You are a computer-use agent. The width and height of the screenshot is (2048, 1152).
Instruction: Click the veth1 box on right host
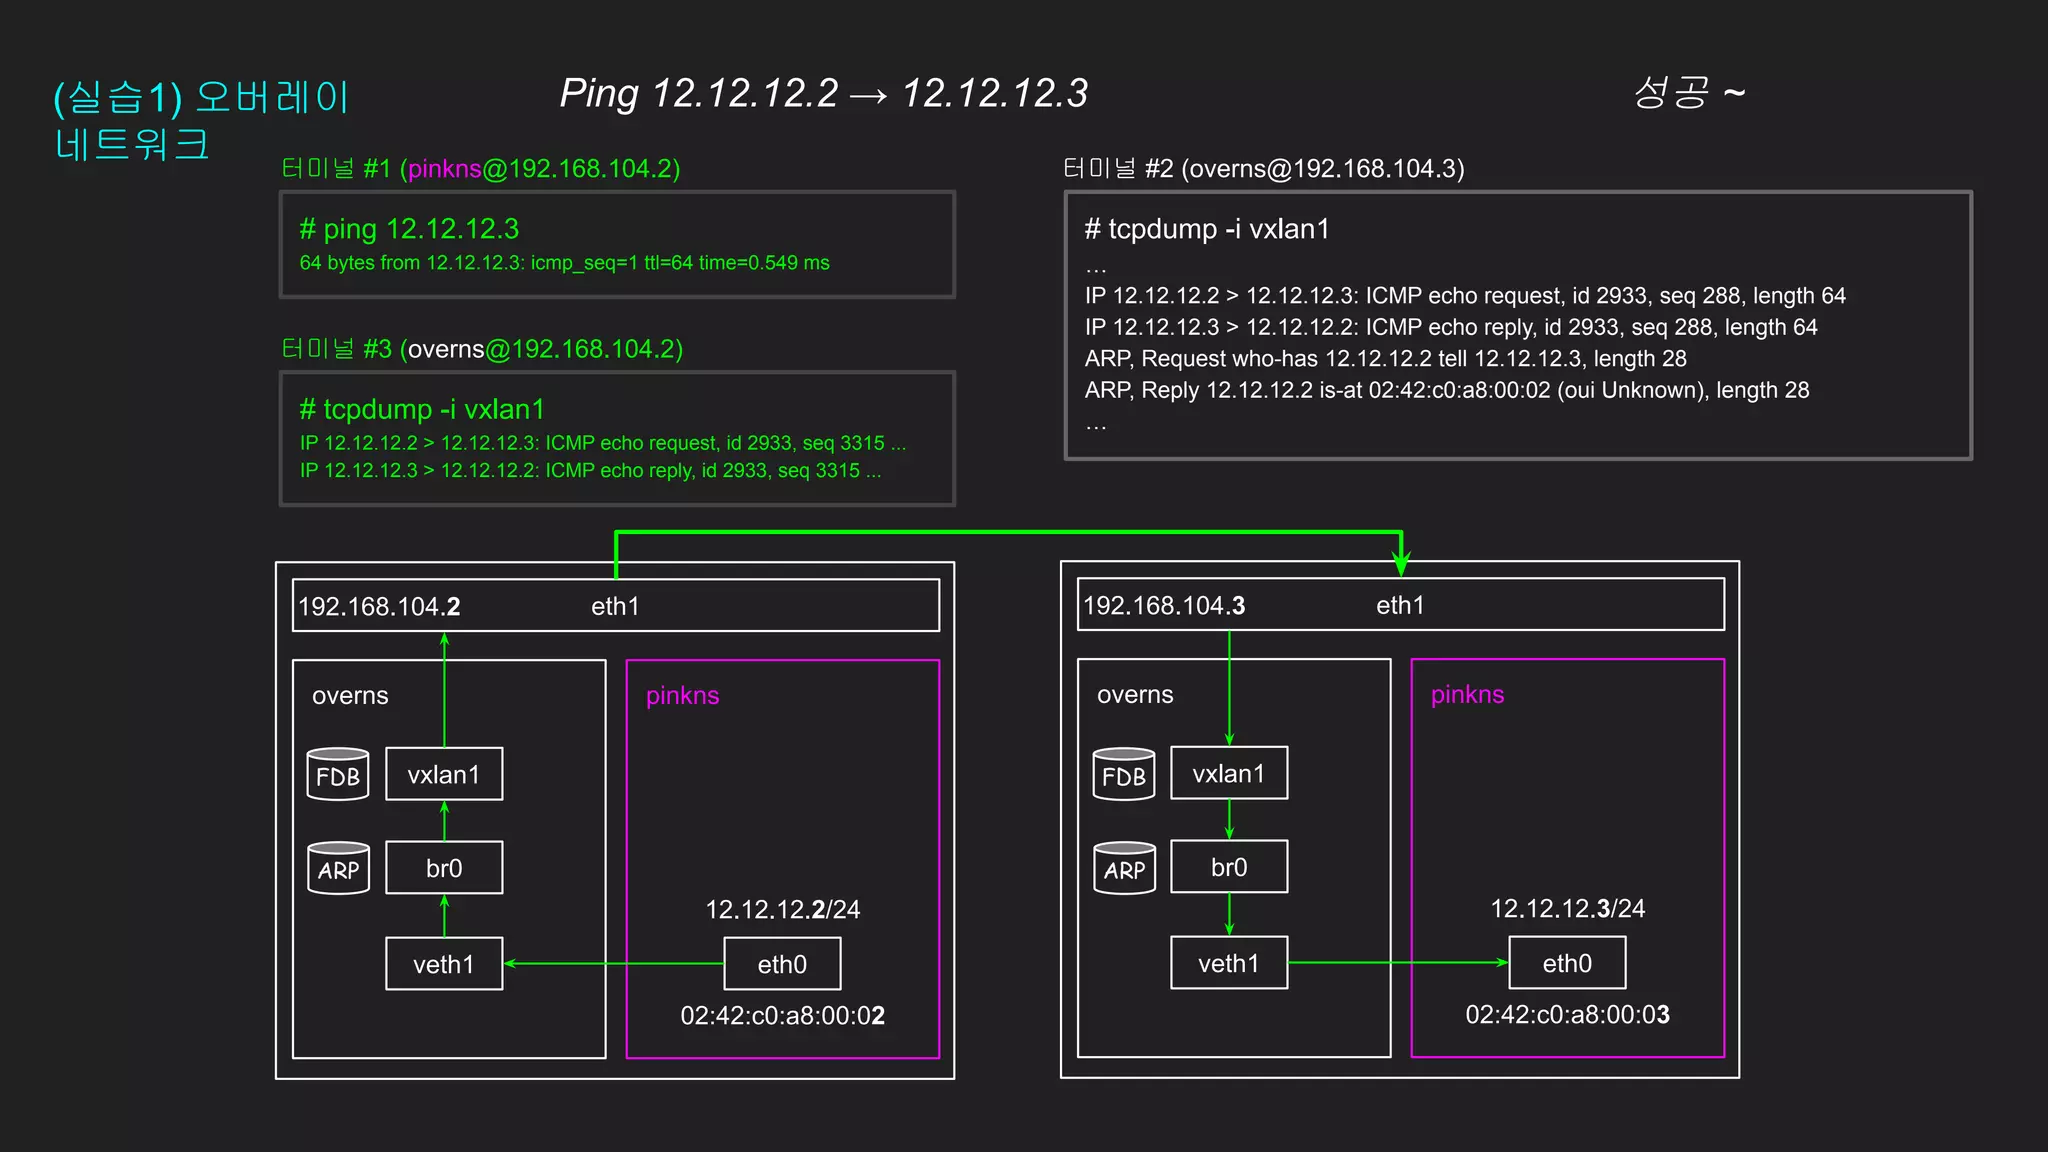coord(1229,963)
